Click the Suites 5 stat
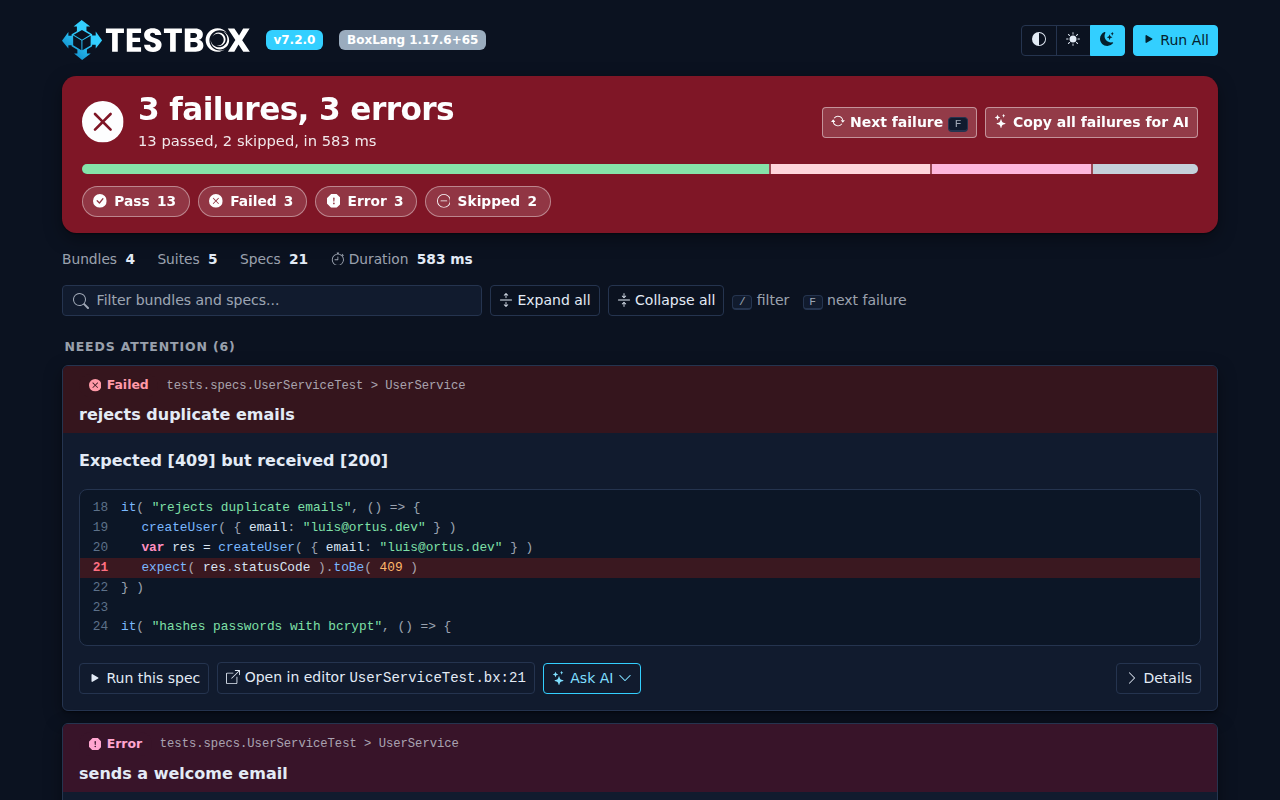 (187, 259)
